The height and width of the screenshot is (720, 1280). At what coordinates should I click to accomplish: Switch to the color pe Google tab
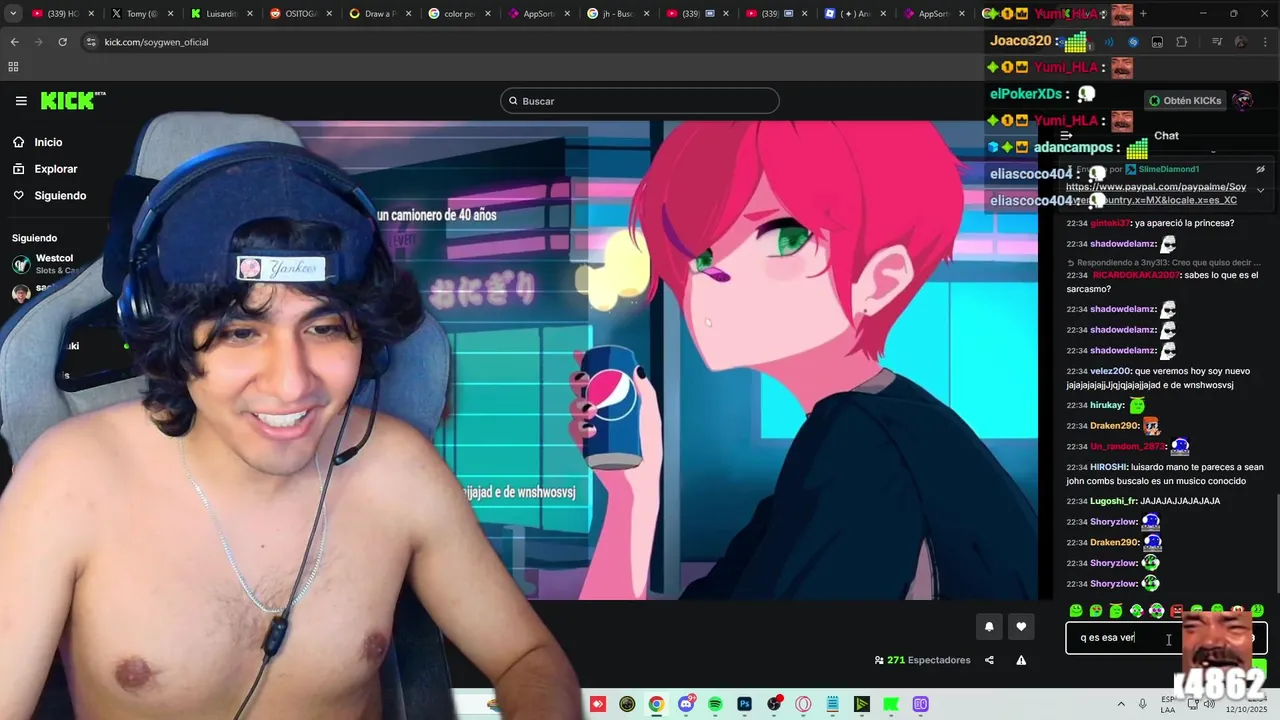click(x=458, y=14)
